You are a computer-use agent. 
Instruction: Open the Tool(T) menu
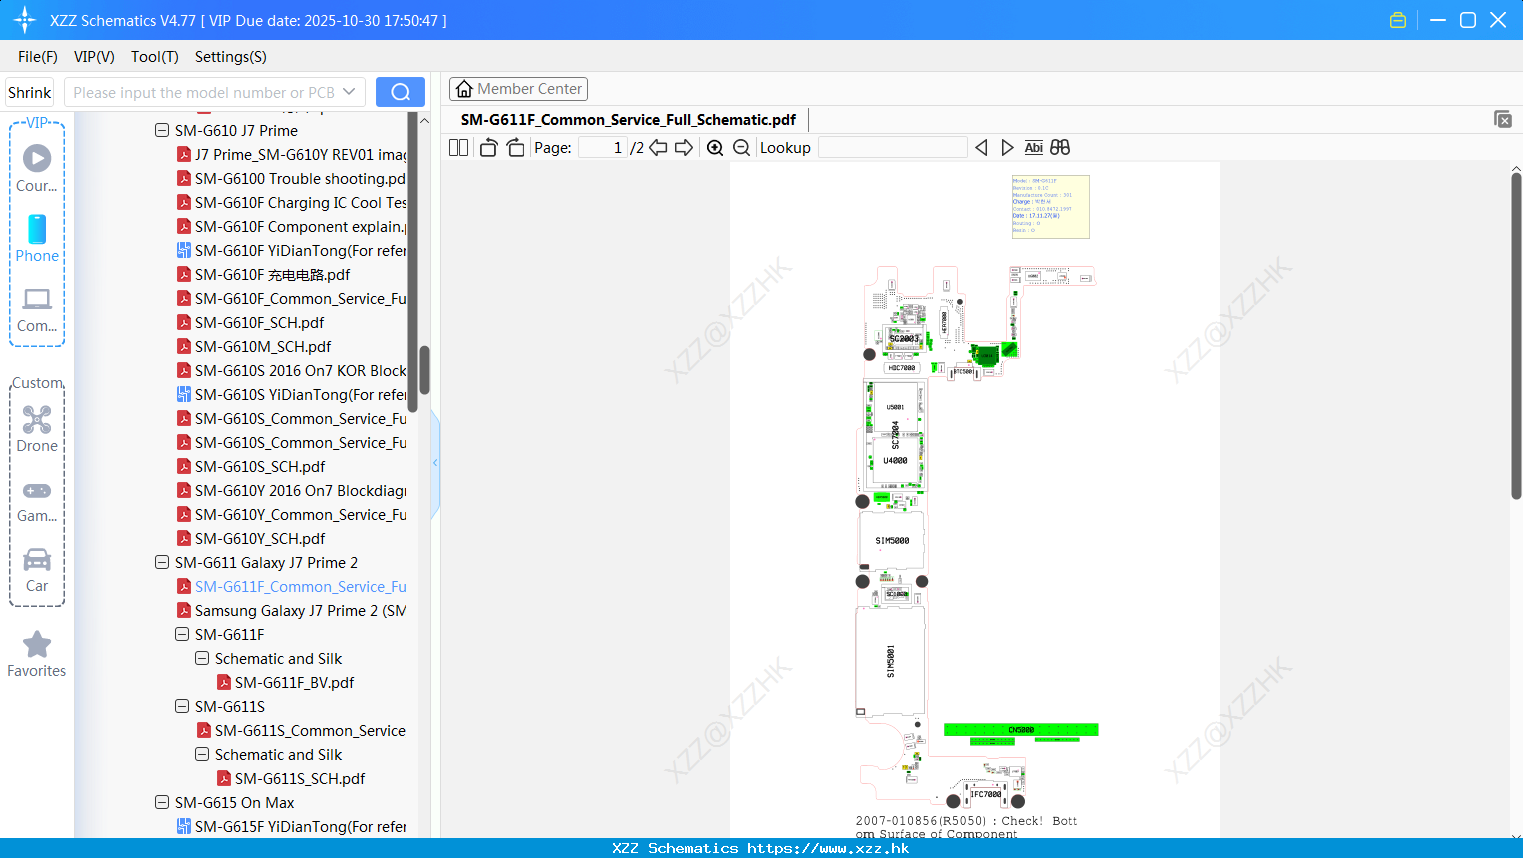(x=155, y=57)
